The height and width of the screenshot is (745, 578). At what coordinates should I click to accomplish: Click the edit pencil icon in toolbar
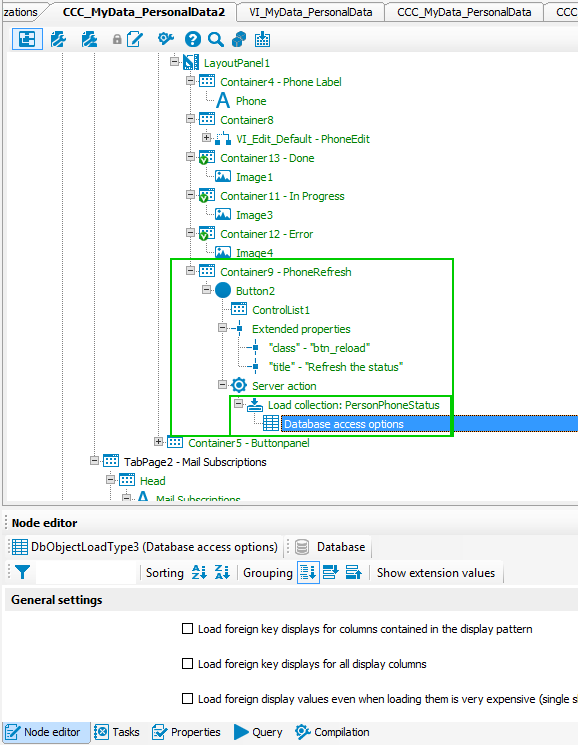134,39
